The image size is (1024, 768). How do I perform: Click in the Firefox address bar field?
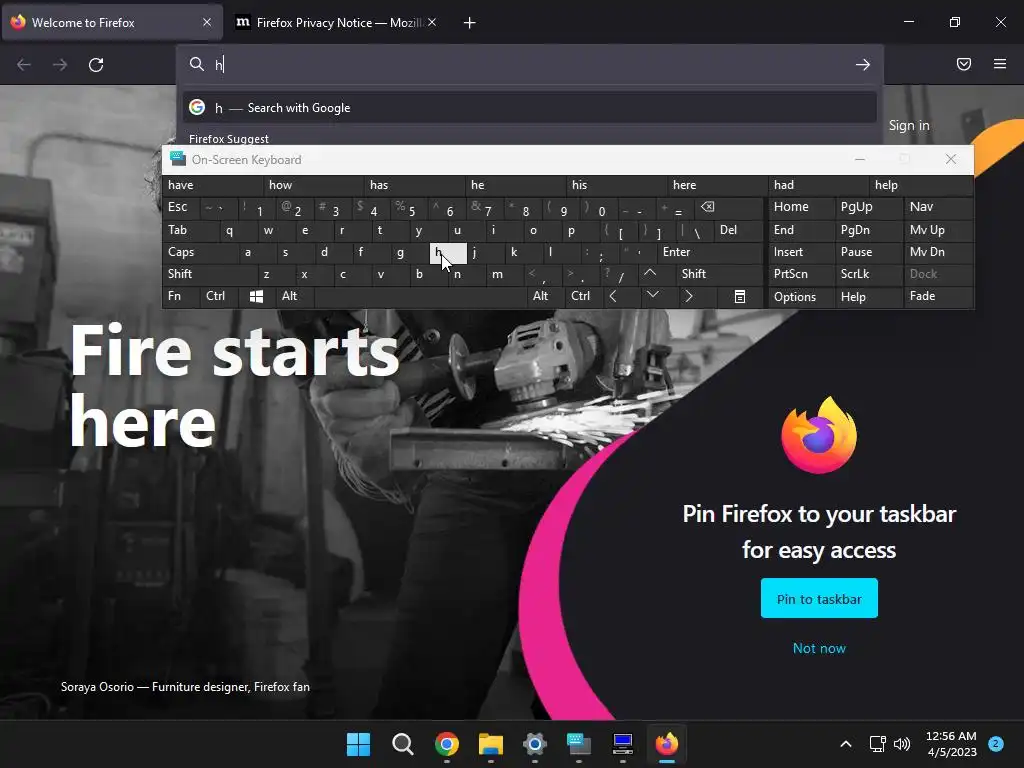click(x=529, y=65)
